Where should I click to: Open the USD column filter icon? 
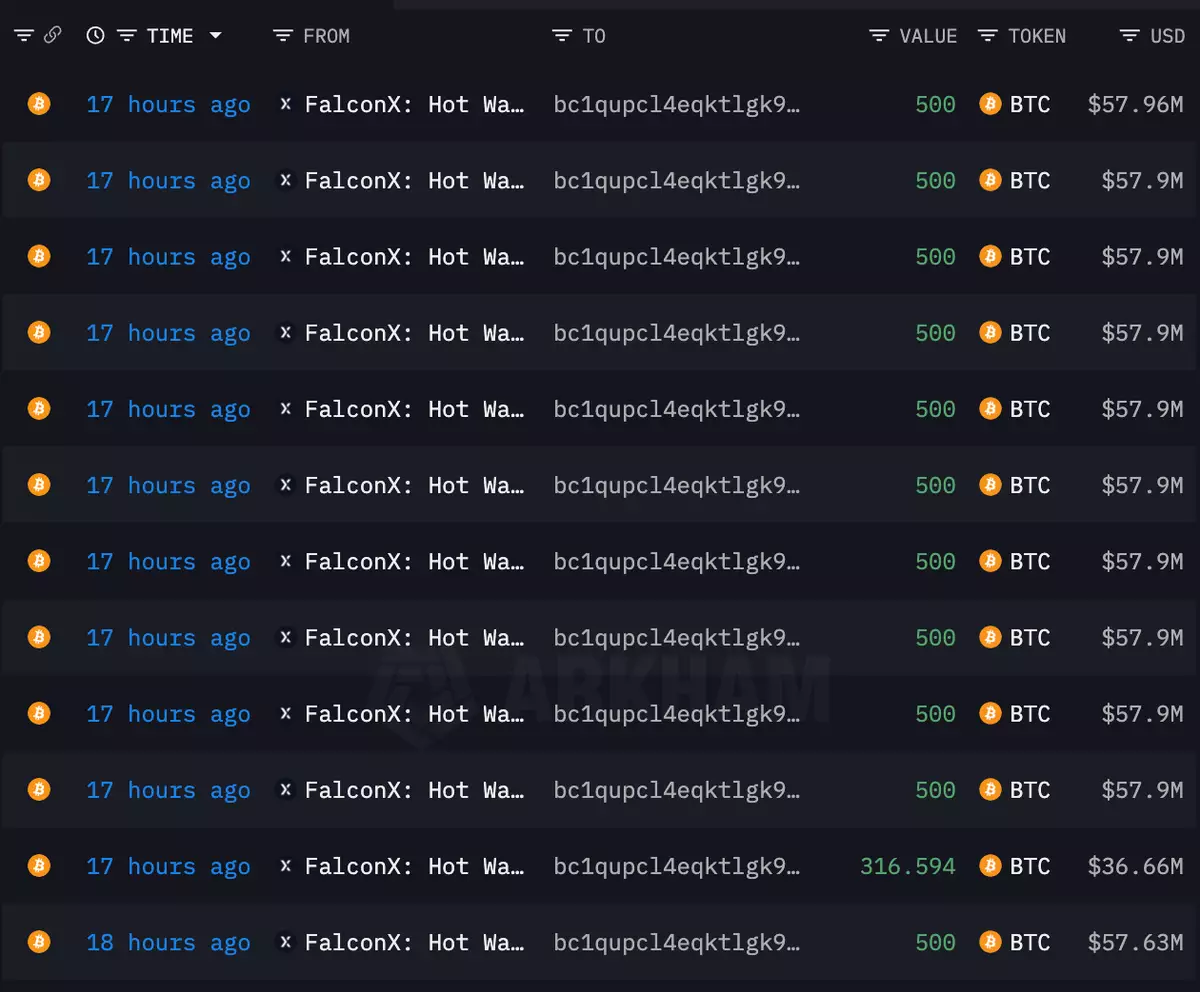click(x=1130, y=36)
